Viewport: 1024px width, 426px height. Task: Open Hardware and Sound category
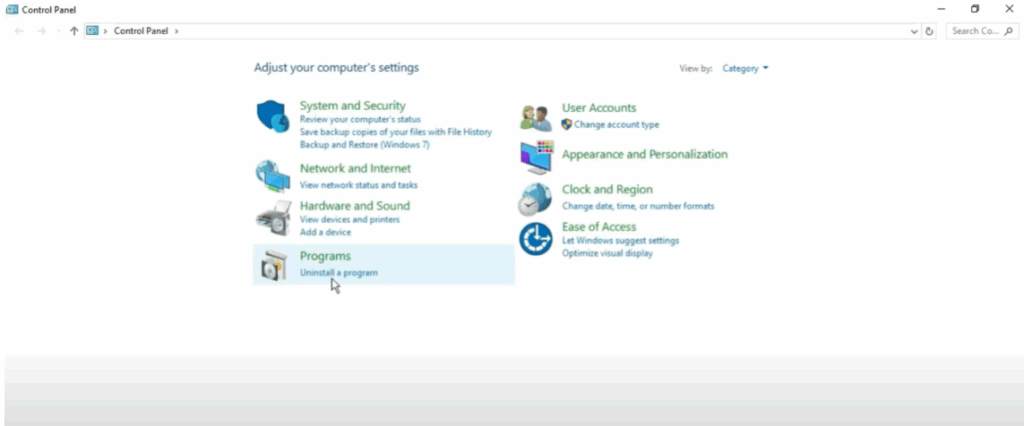[355, 205]
